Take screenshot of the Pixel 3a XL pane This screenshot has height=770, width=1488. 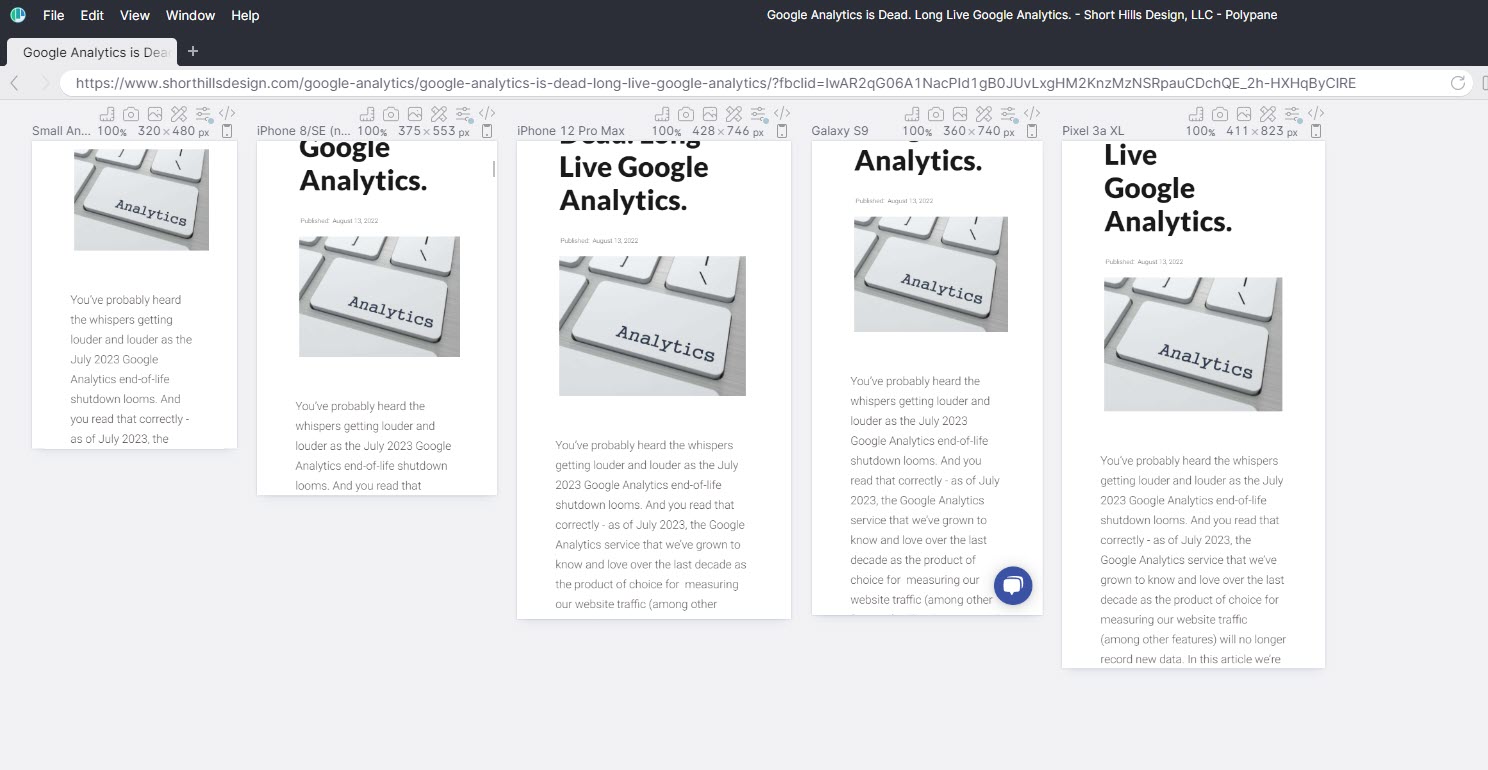[x=1220, y=114]
